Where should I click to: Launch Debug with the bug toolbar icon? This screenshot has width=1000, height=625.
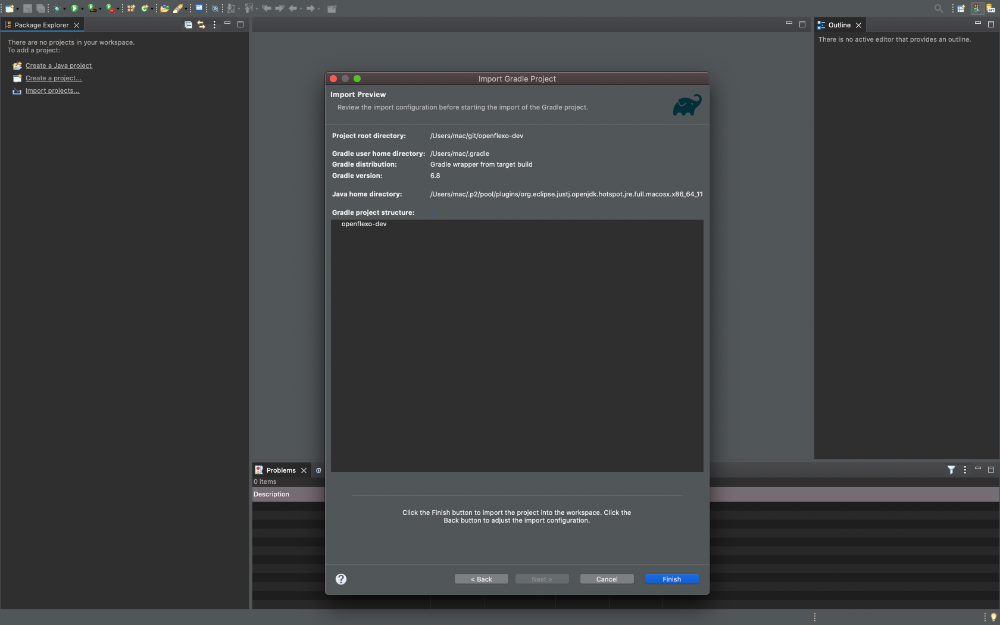pyautogui.click(x=57, y=8)
